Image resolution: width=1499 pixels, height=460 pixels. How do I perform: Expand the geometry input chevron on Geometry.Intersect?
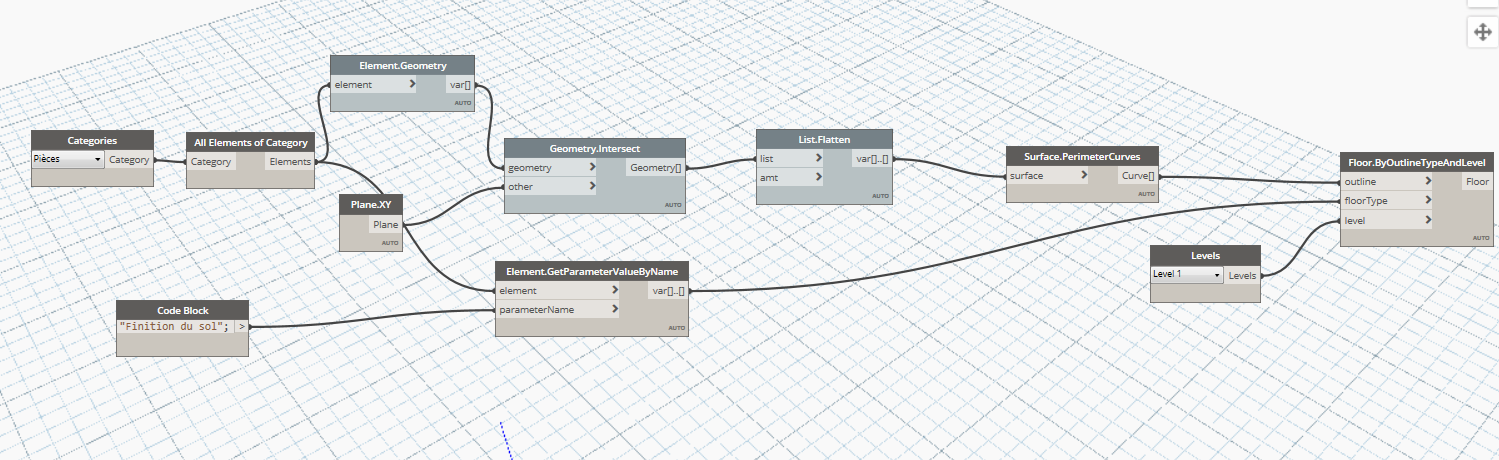click(592, 168)
